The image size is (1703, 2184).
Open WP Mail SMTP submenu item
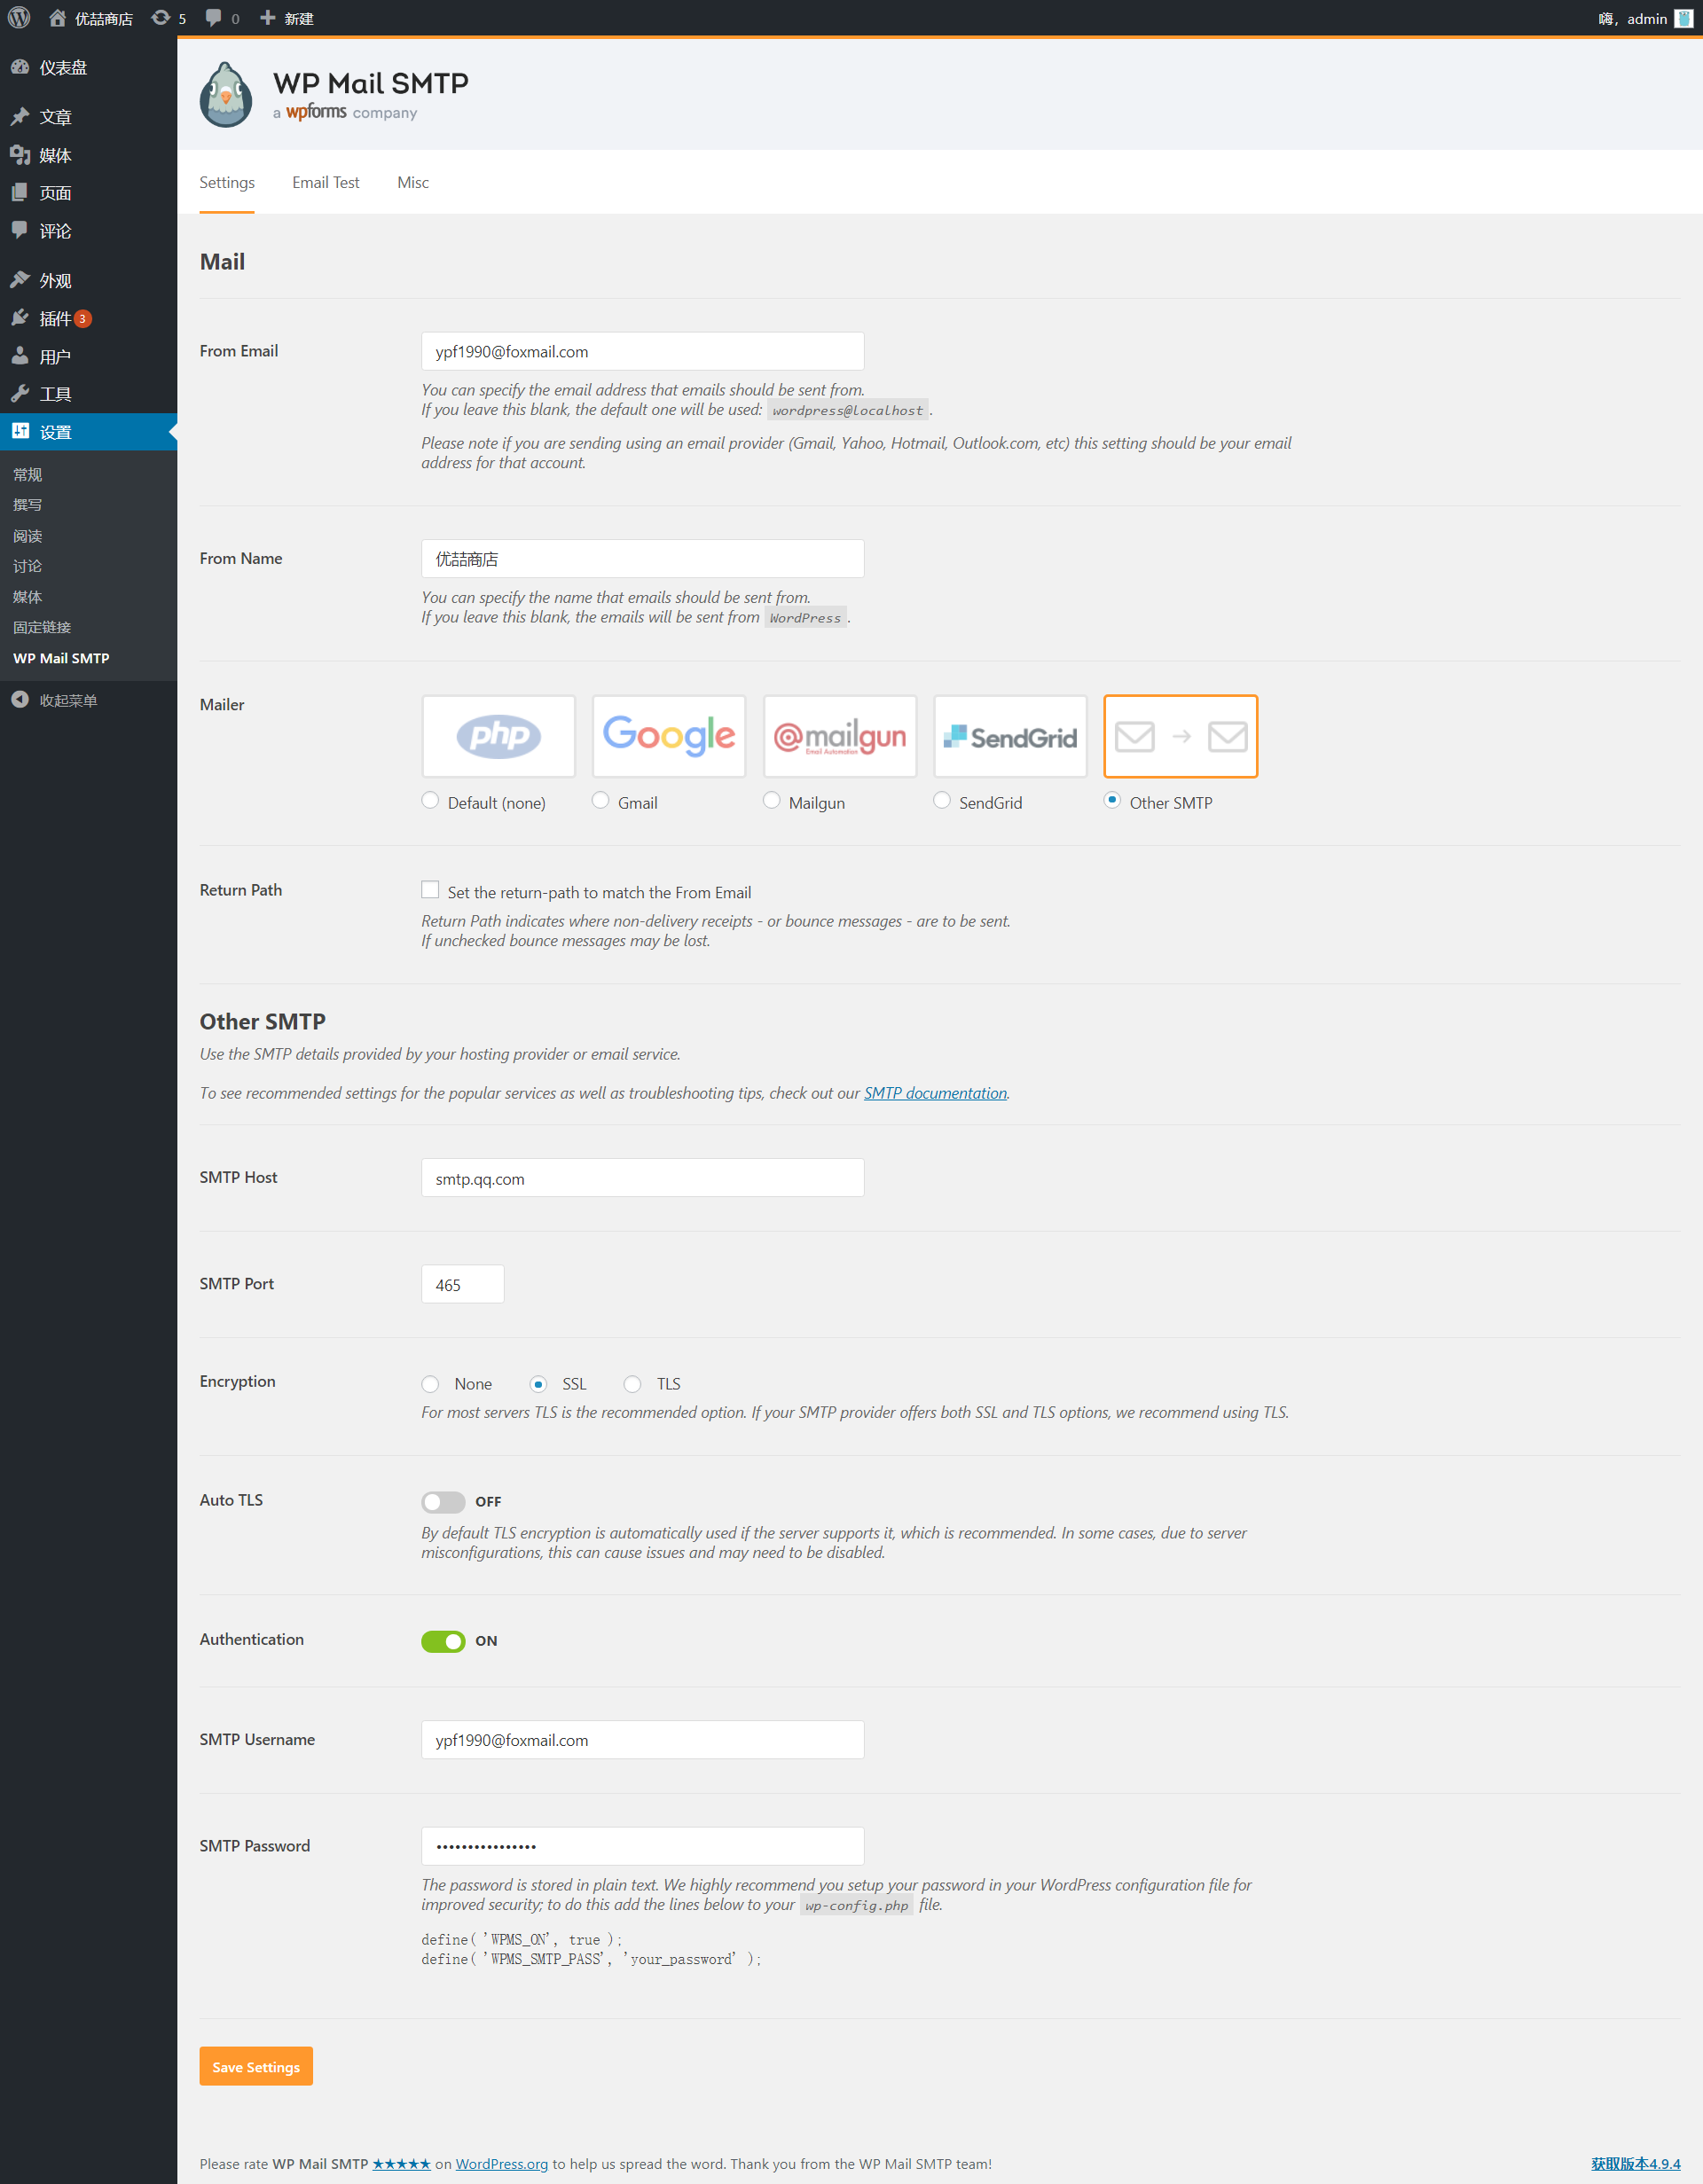[x=62, y=658]
